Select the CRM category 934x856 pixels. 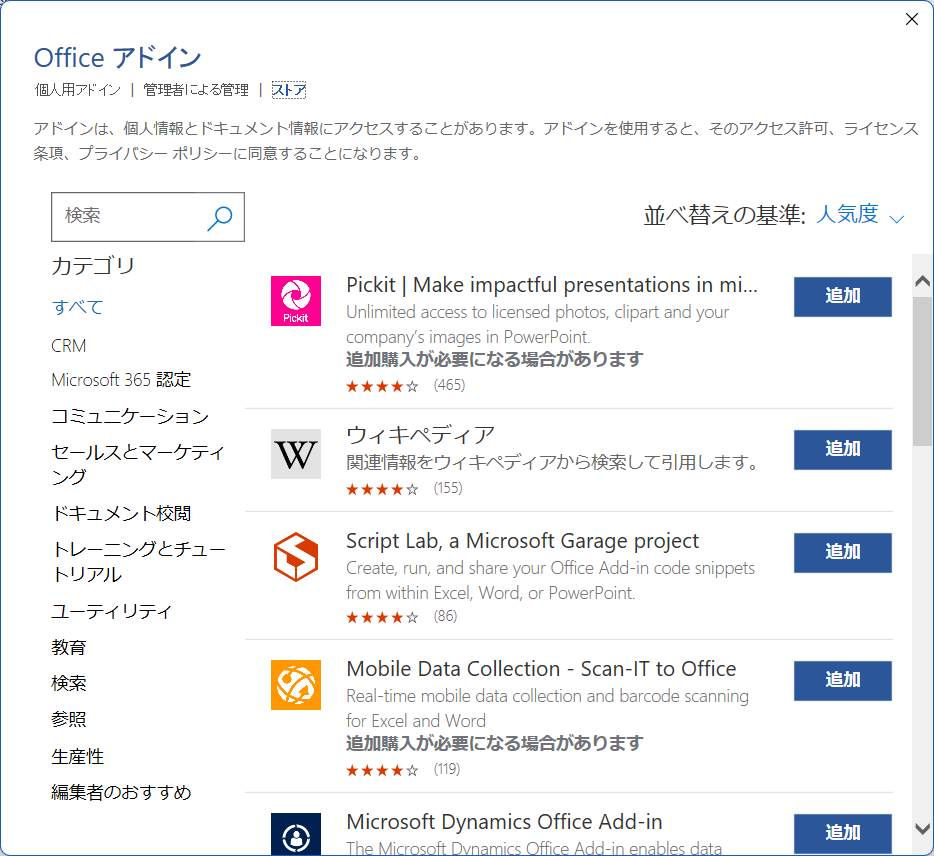click(x=69, y=345)
